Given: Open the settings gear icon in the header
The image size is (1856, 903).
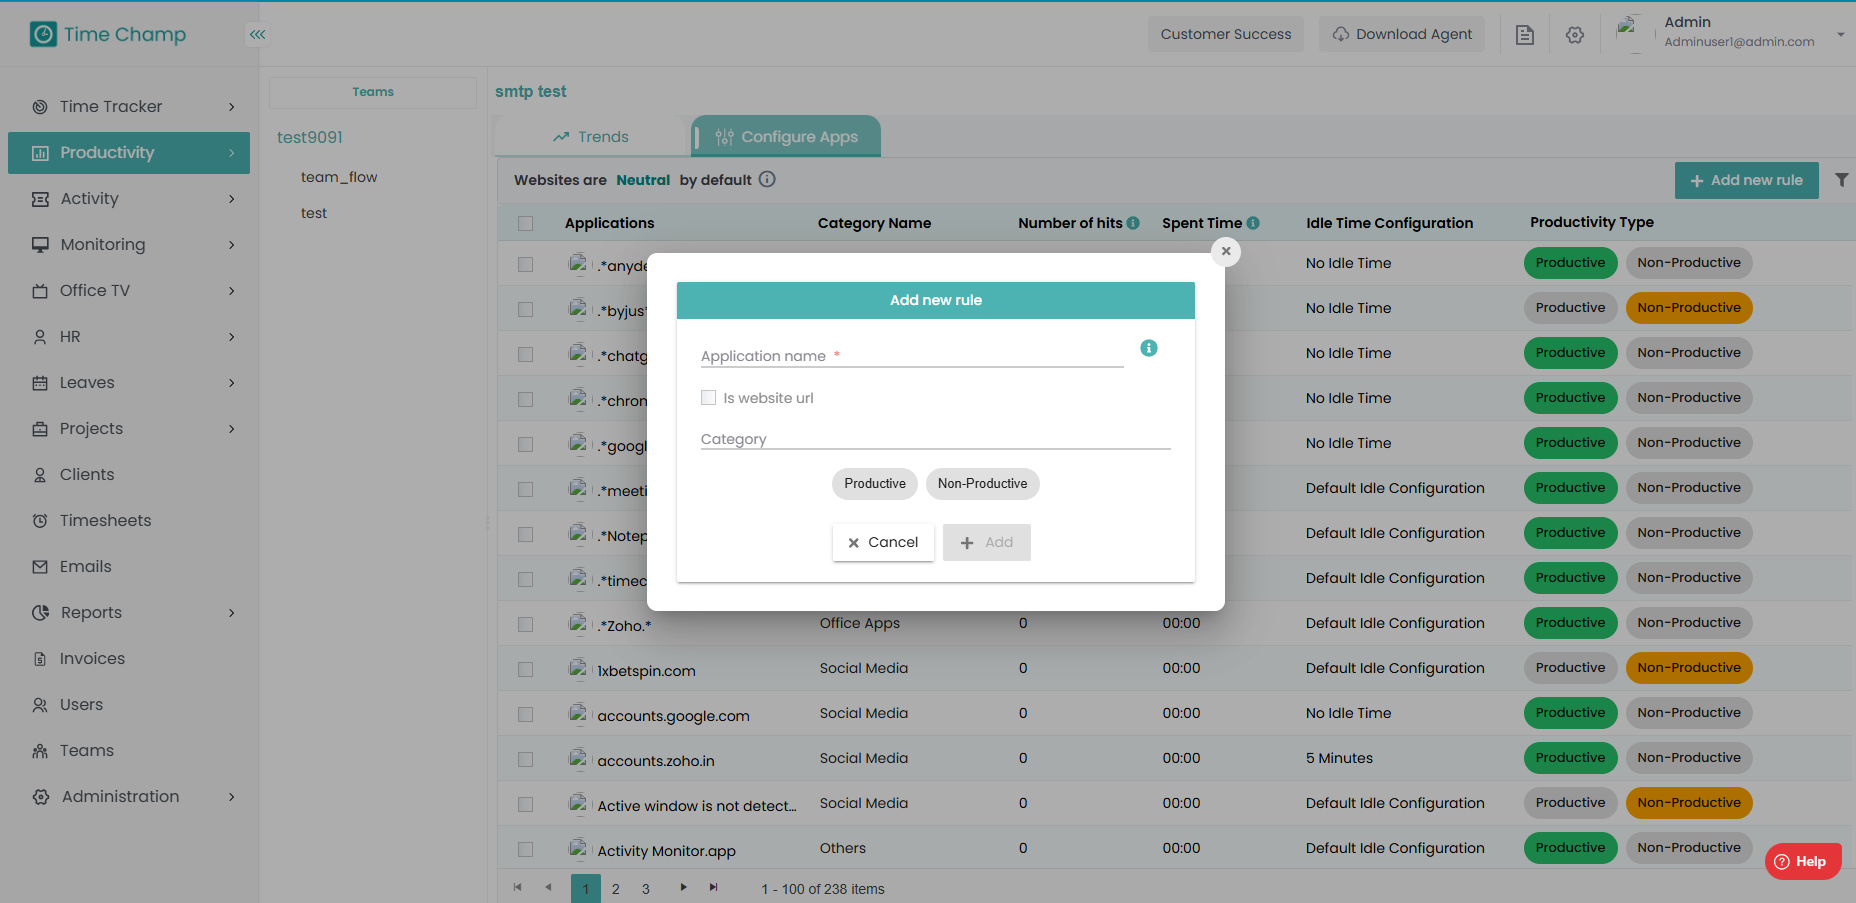Looking at the screenshot, I should tap(1575, 35).
